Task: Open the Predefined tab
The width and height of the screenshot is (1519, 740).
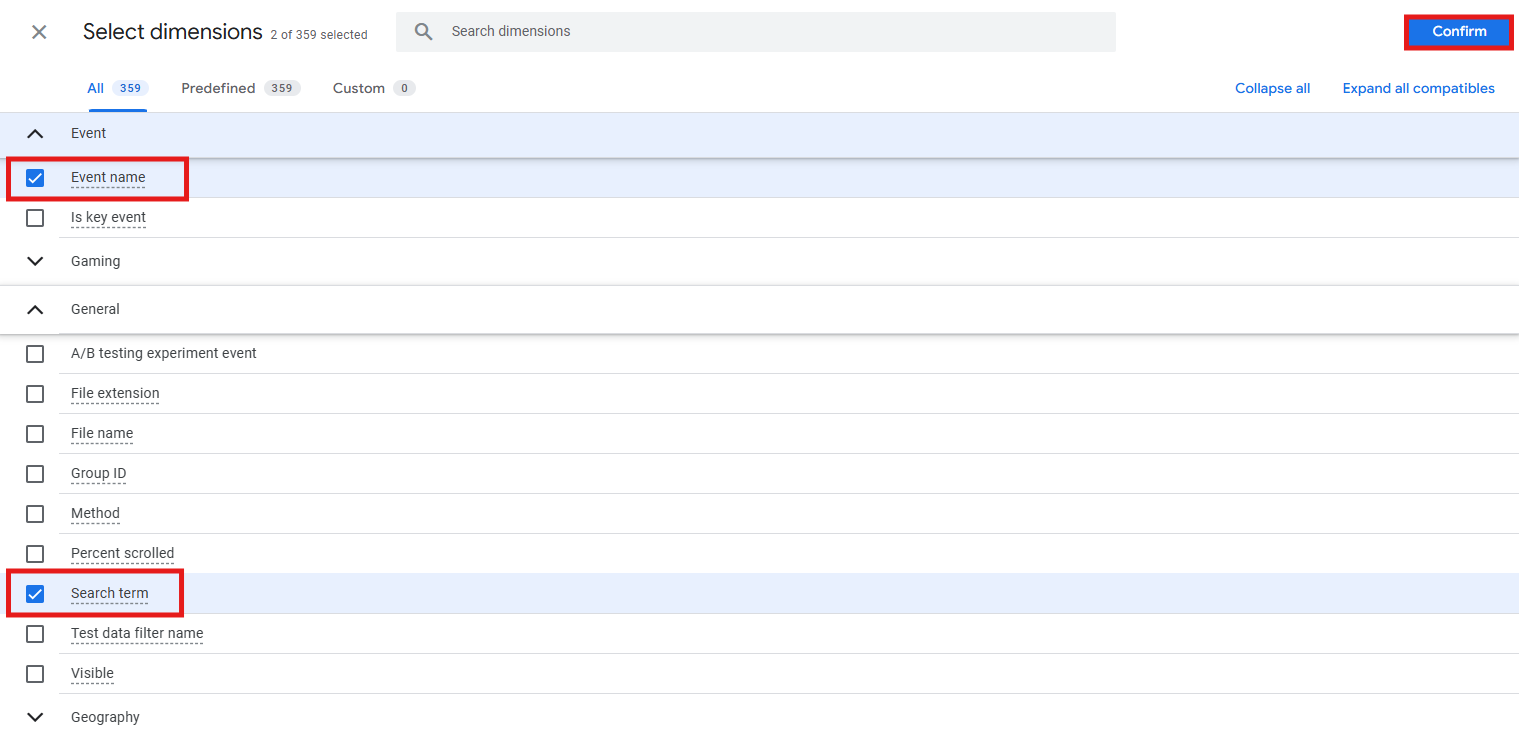Action: pos(241,88)
